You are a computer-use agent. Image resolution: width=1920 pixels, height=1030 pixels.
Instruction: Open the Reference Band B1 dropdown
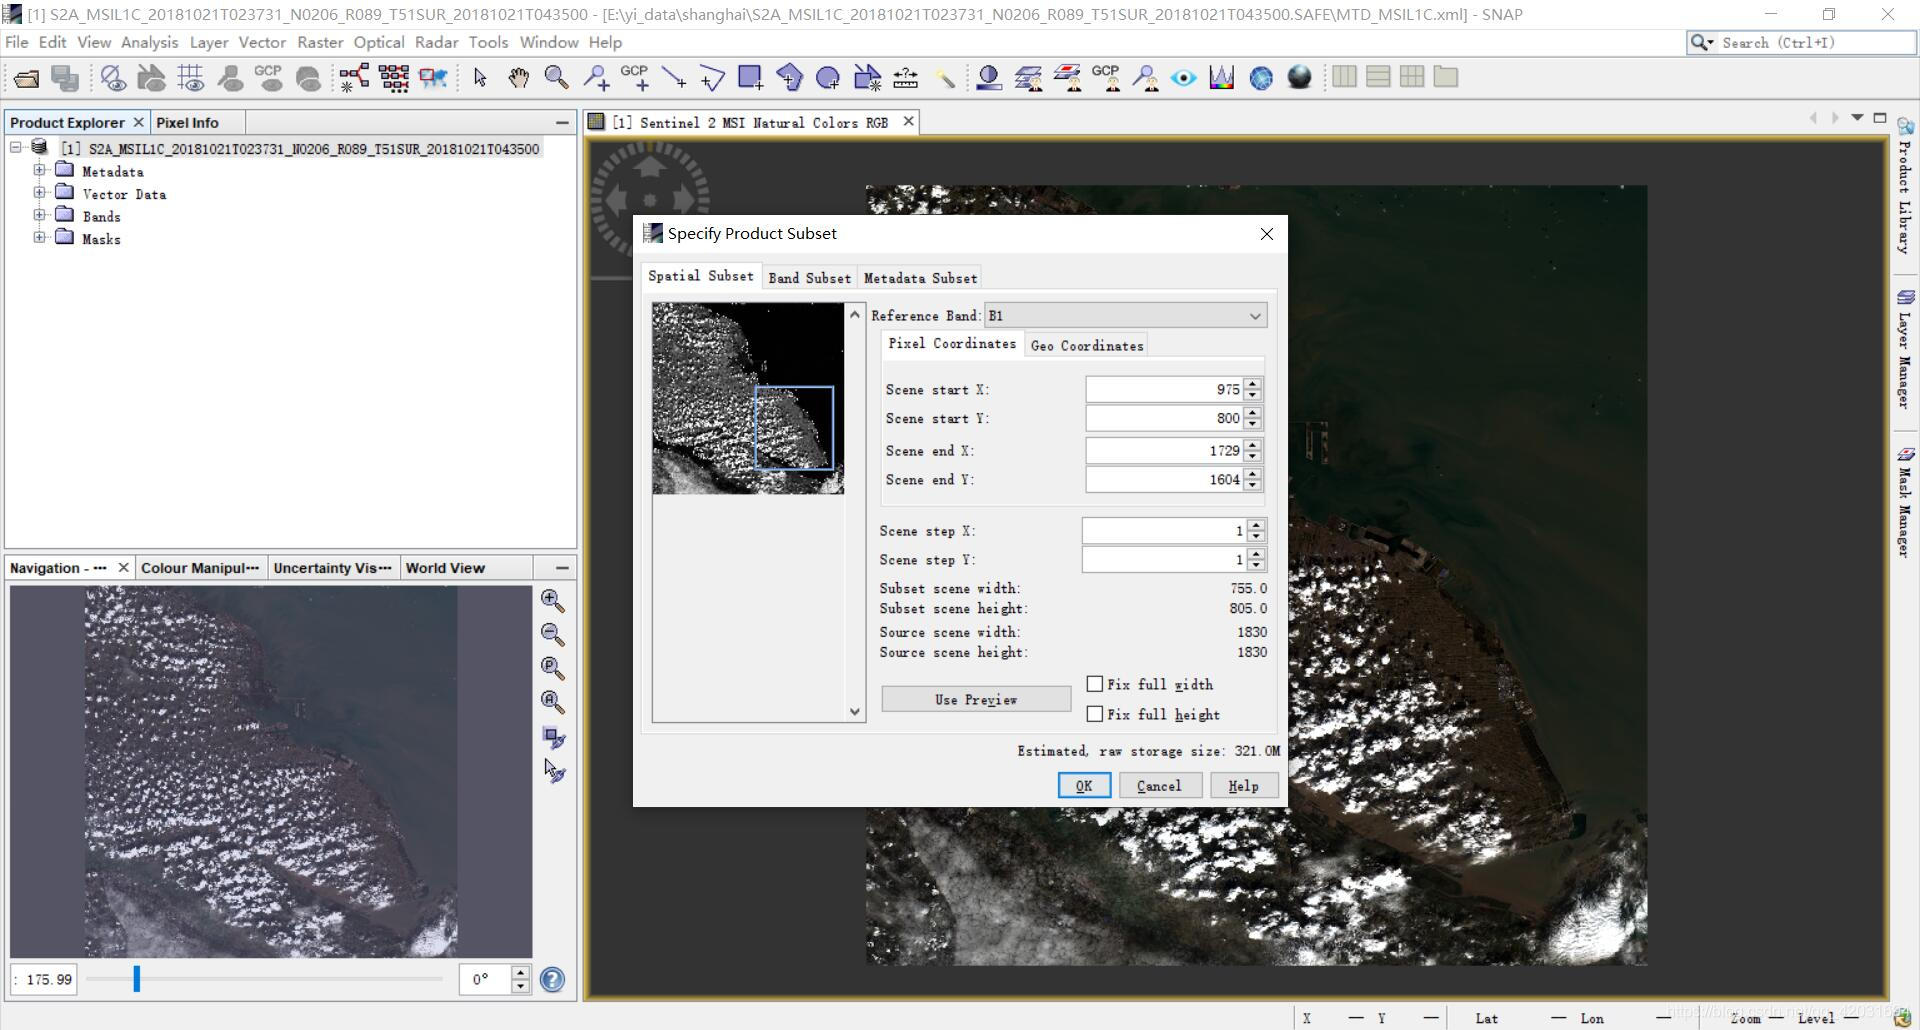(1126, 316)
